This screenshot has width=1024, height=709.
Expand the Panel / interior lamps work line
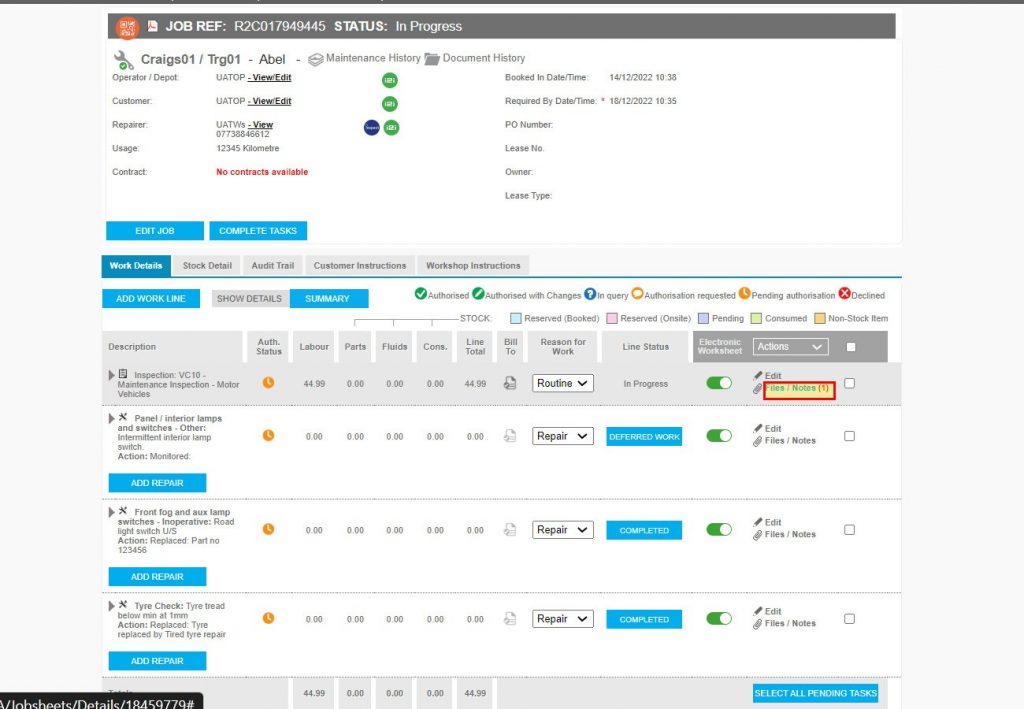pos(111,418)
